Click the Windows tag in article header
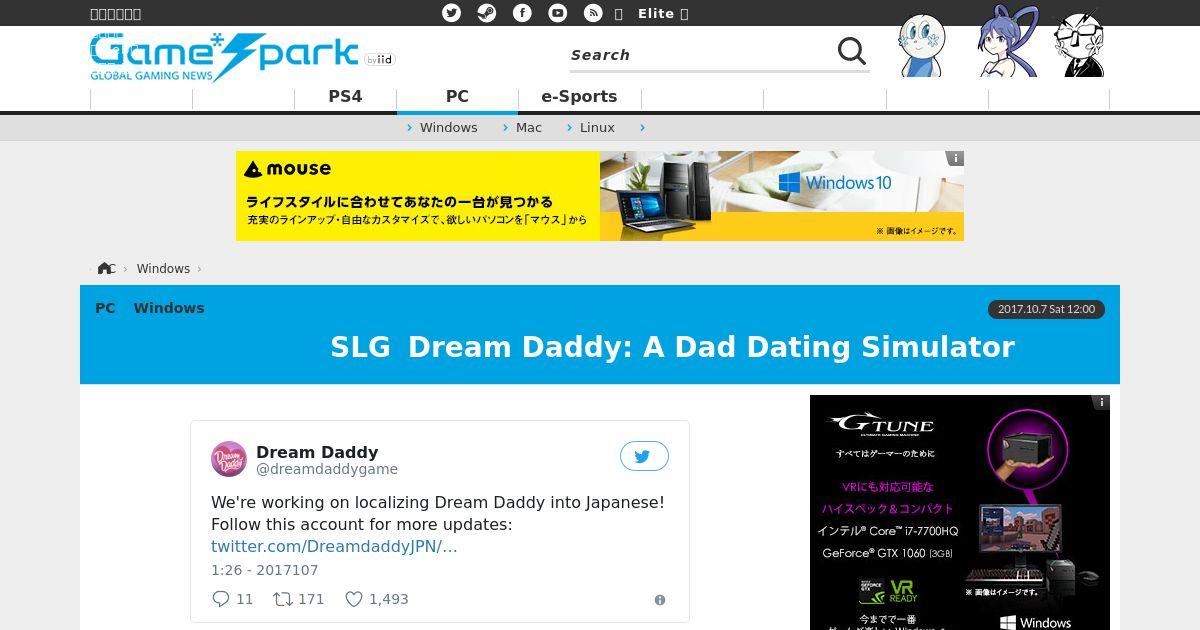Screen dimensions: 1200x630 click(x=169, y=308)
